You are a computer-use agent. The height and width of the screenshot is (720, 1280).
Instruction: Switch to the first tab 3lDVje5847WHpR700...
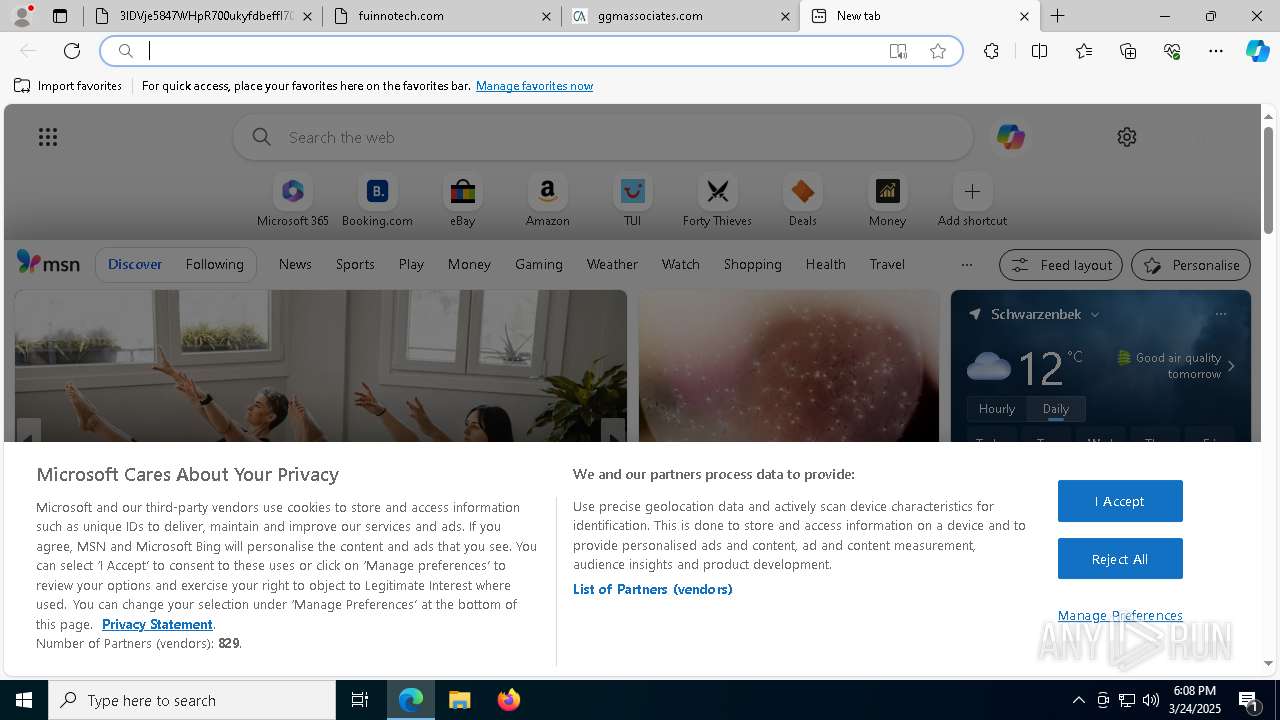coord(203,16)
